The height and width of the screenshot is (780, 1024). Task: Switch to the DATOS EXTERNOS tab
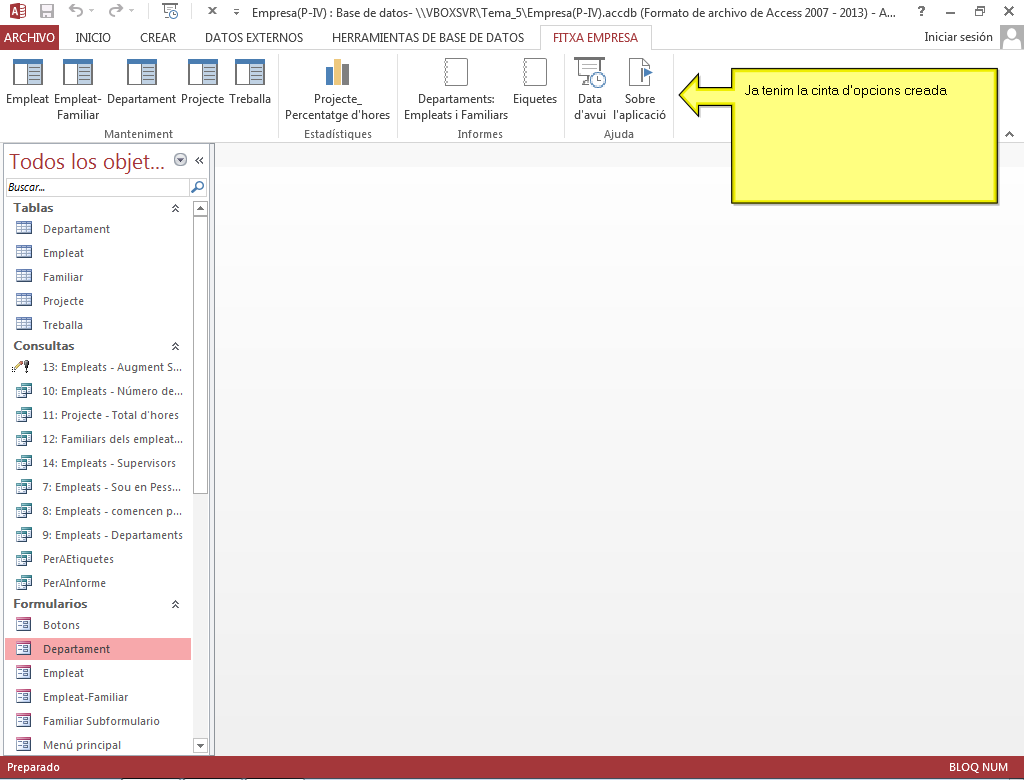pos(254,37)
